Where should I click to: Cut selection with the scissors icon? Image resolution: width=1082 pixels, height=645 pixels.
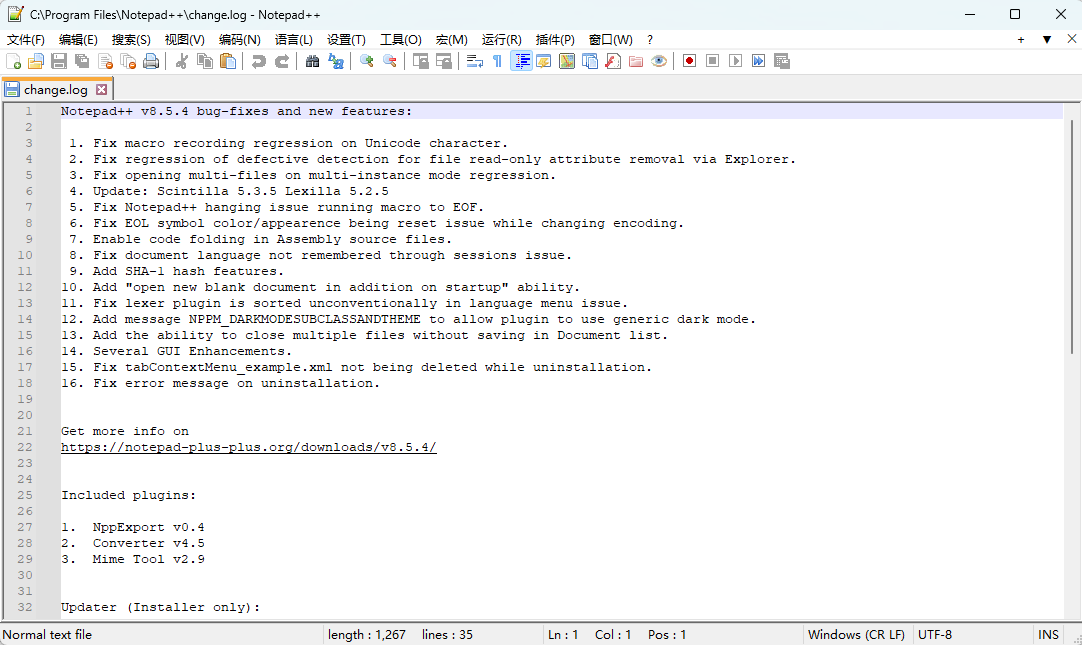click(x=181, y=61)
